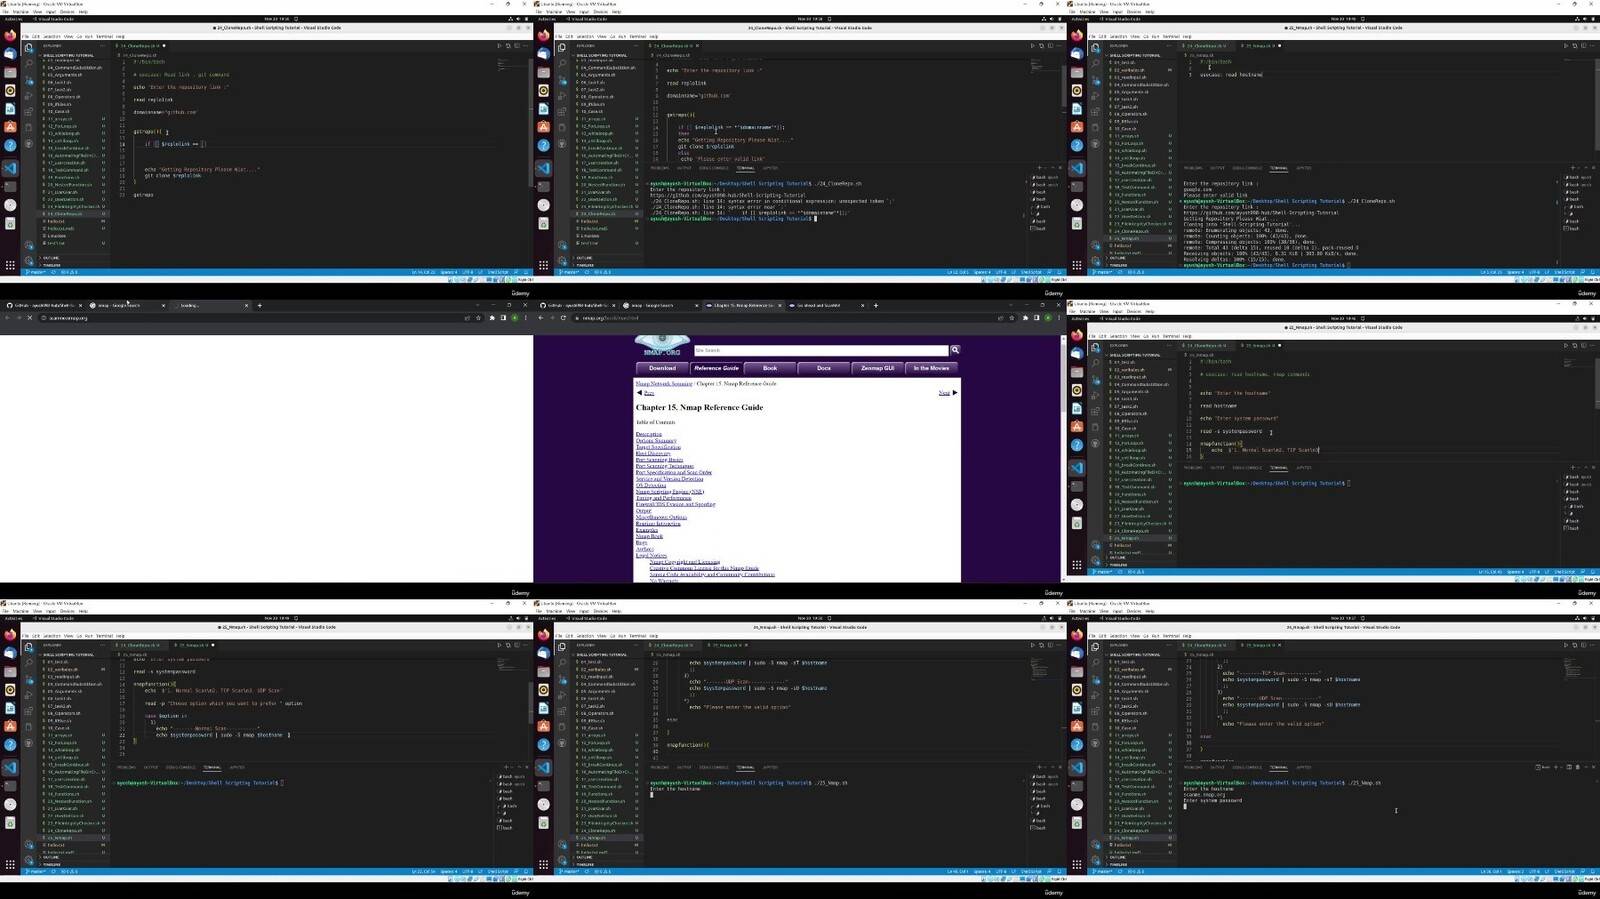This screenshot has width=1600, height=899.
Task: Open the Zenmap GUI tab on nmap.org
Action: [x=878, y=368]
